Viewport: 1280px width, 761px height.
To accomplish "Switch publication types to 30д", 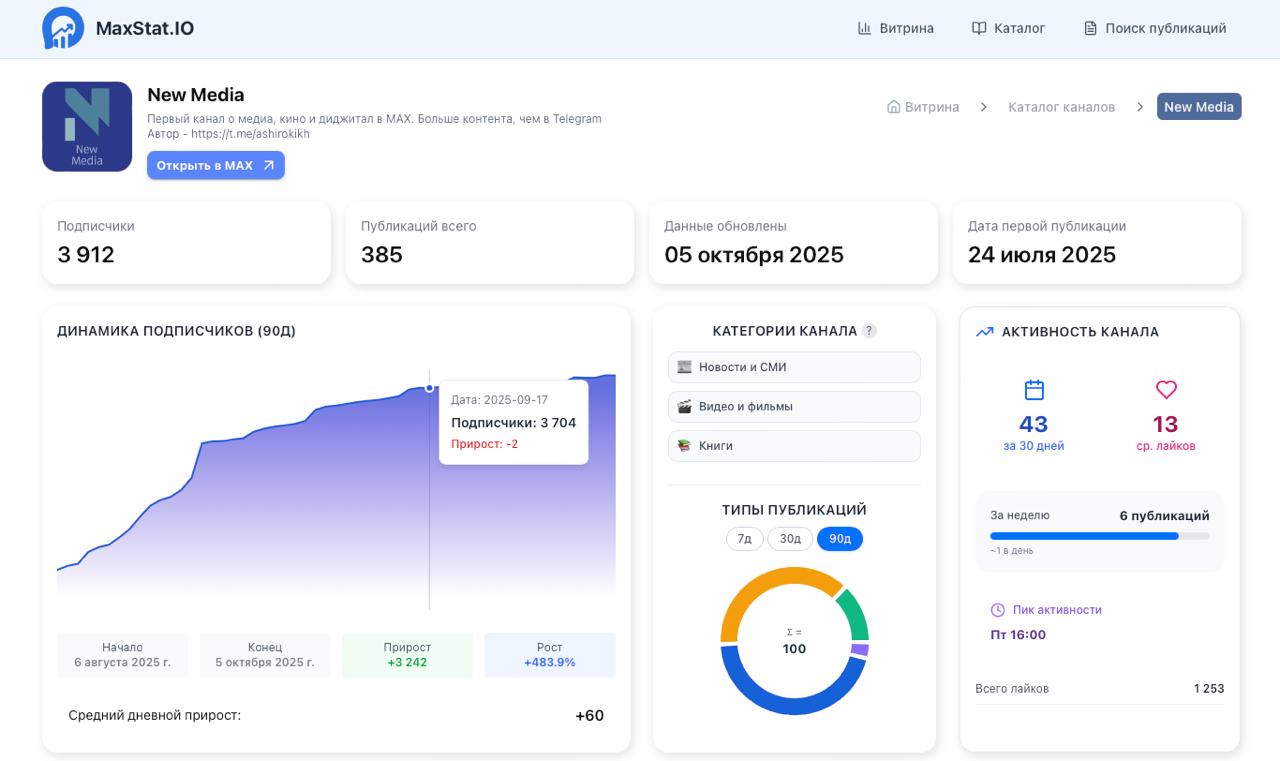I will coord(790,539).
